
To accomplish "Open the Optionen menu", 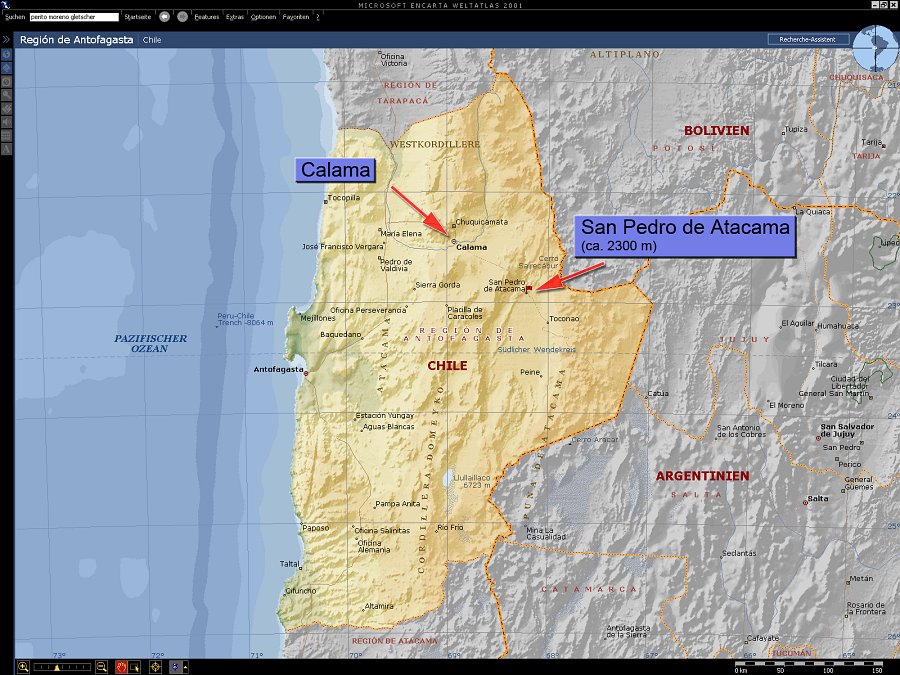I will (x=263, y=17).
